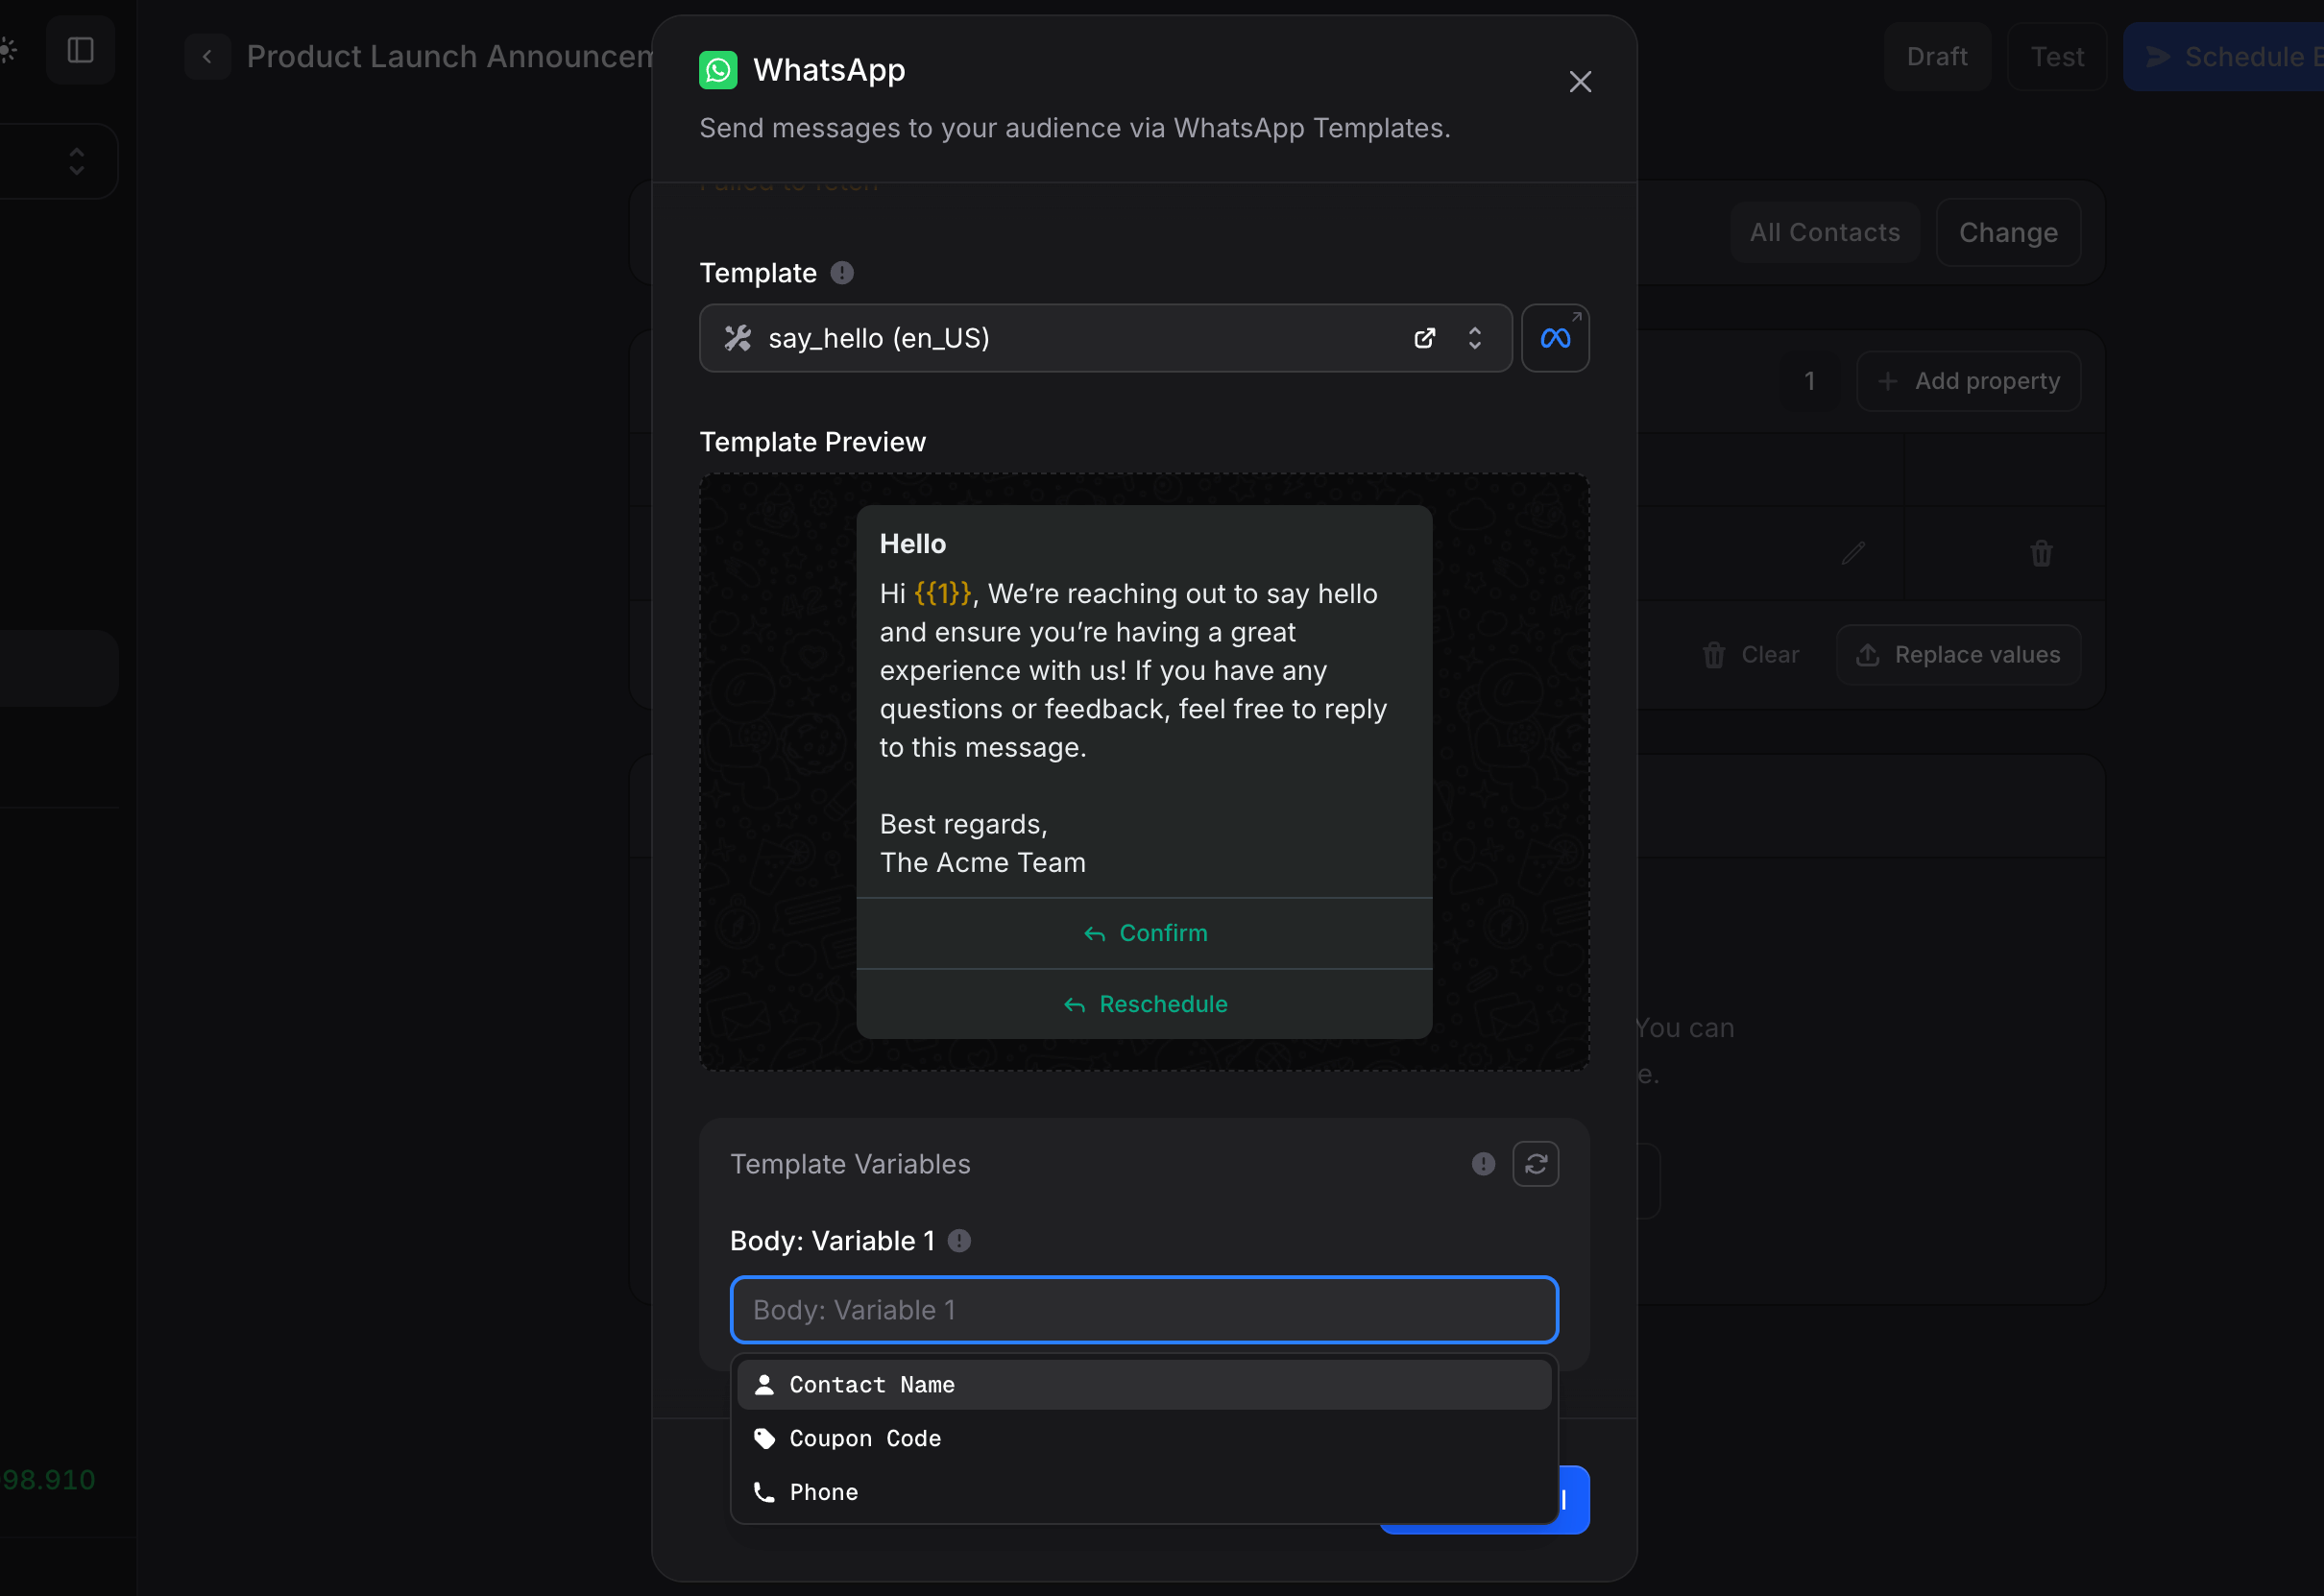Open Meta Business manager infinity icon
Image resolution: width=2324 pixels, height=1596 pixels.
1554,338
